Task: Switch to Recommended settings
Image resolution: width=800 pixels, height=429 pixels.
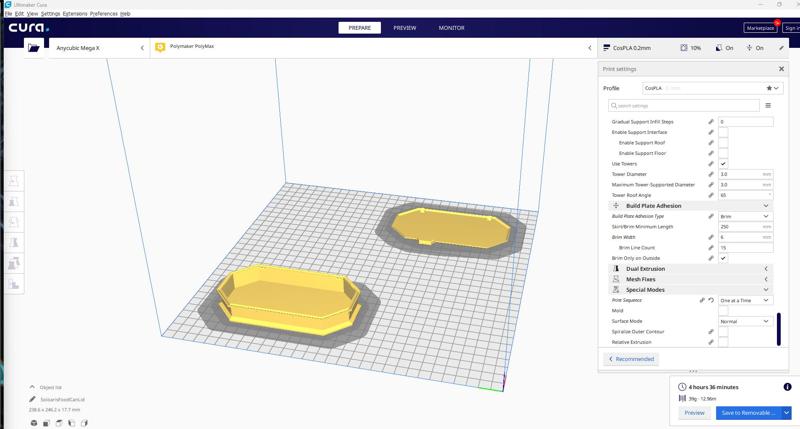Action: pyautogui.click(x=631, y=359)
